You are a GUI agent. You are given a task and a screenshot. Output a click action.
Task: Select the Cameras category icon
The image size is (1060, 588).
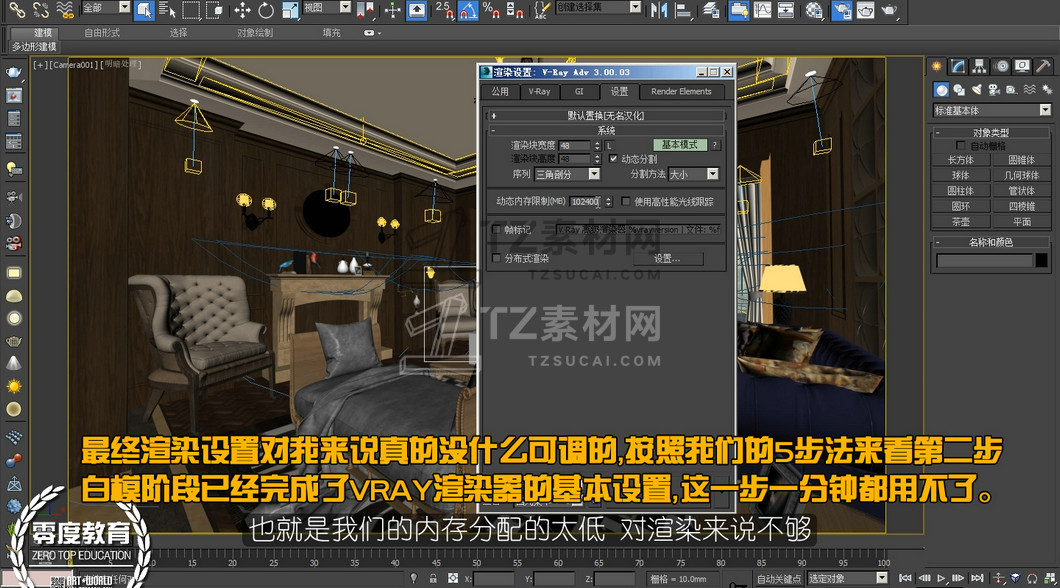994,90
